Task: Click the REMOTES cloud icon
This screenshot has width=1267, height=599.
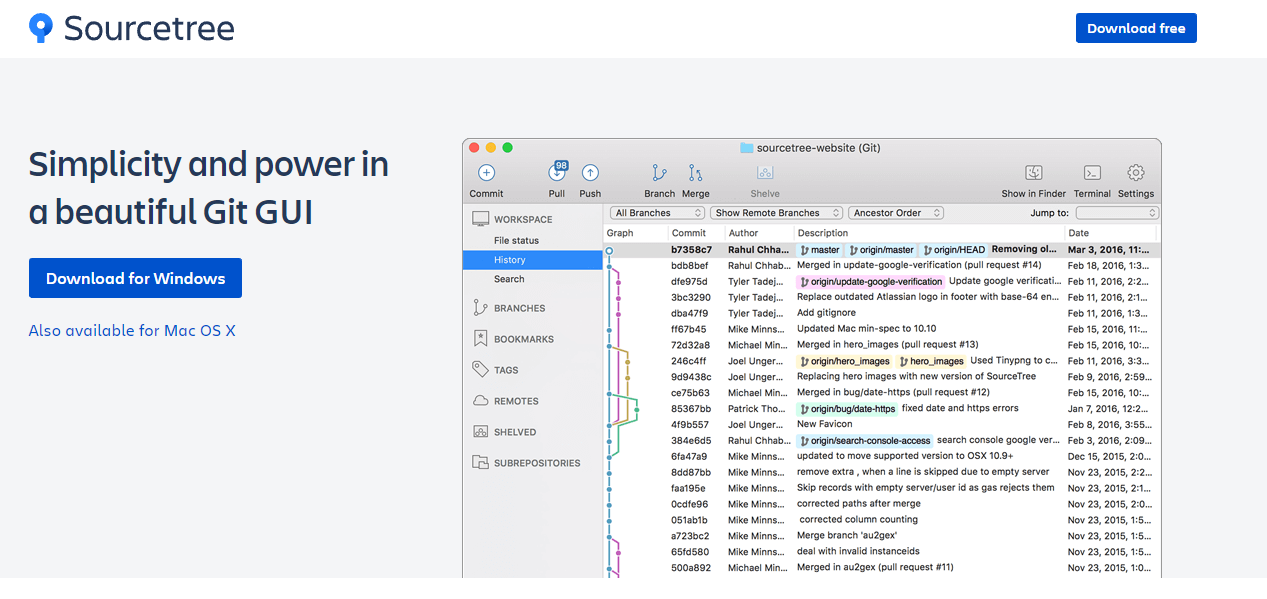Action: pos(480,401)
